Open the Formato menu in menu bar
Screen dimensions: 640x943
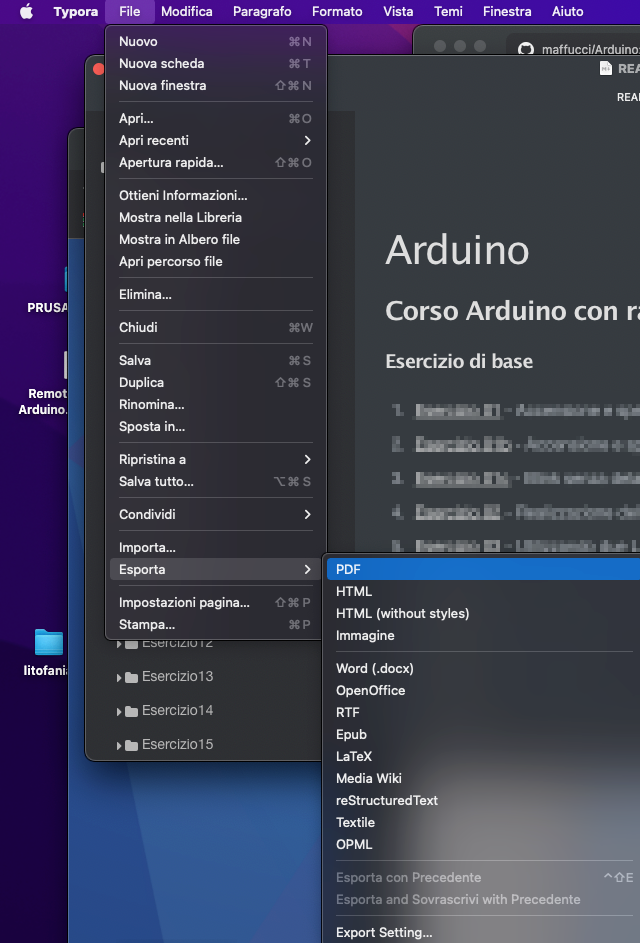337,12
